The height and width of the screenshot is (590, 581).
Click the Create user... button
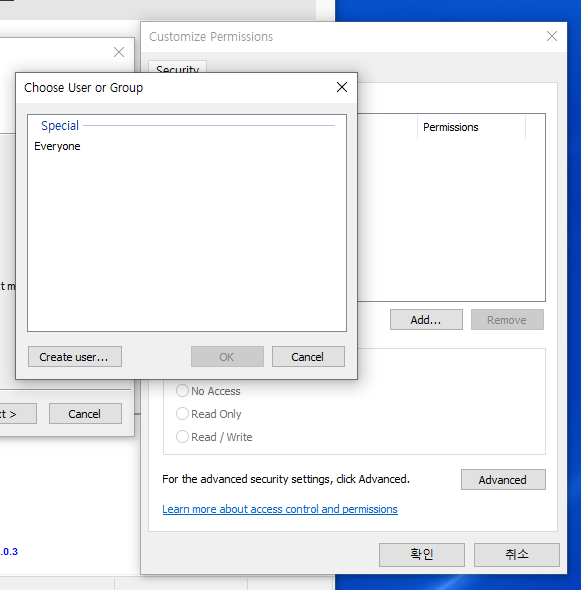click(x=75, y=357)
